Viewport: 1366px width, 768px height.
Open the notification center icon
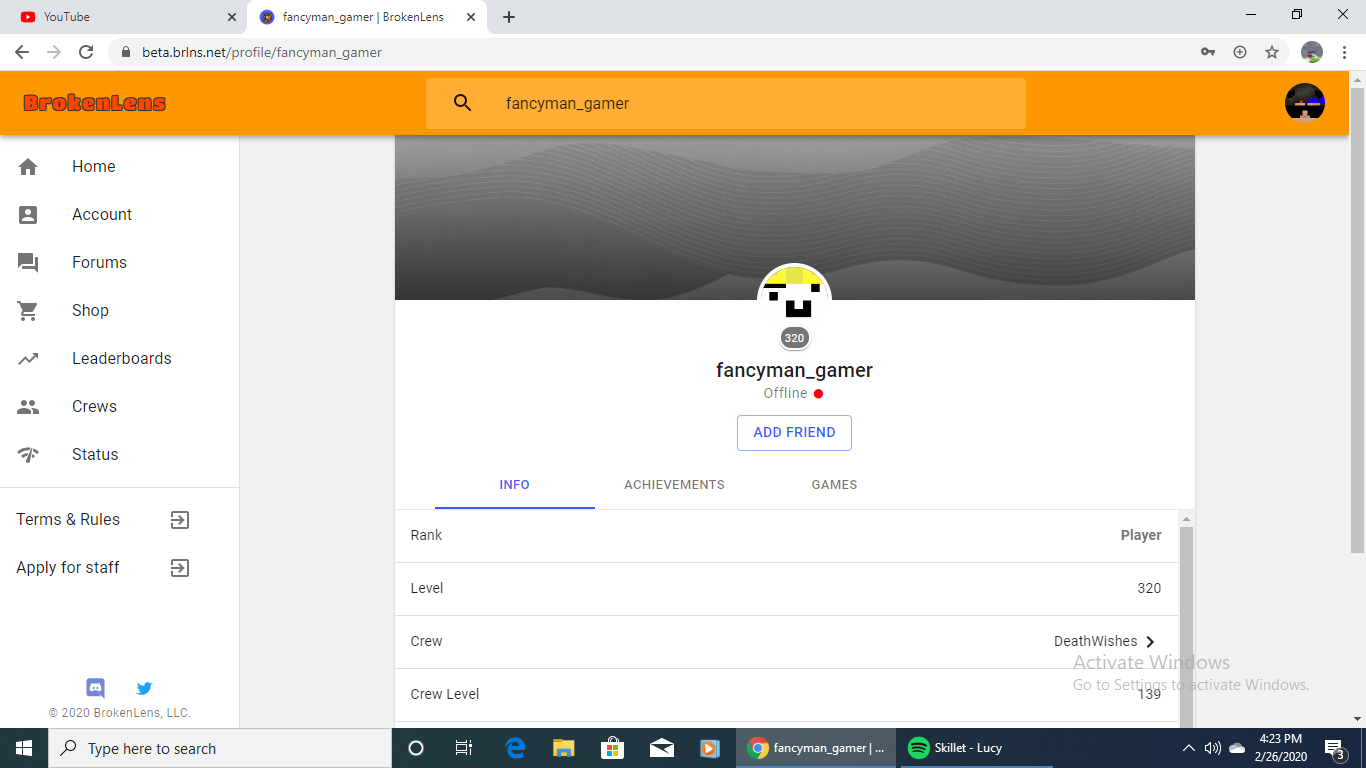1335,748
